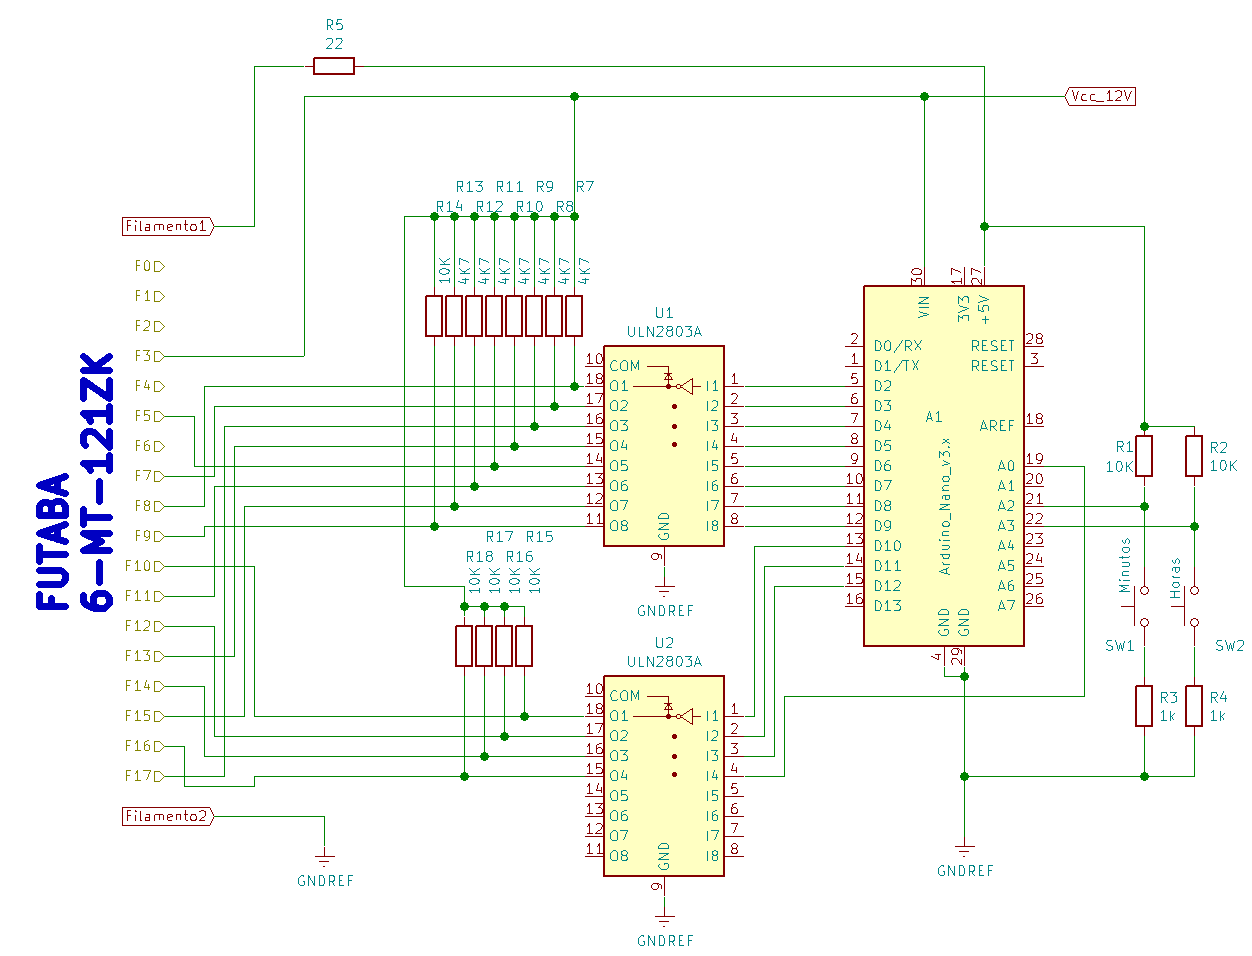Click the Vcc_12V power label
1252x956 pixels.
tap(1101, 96)
